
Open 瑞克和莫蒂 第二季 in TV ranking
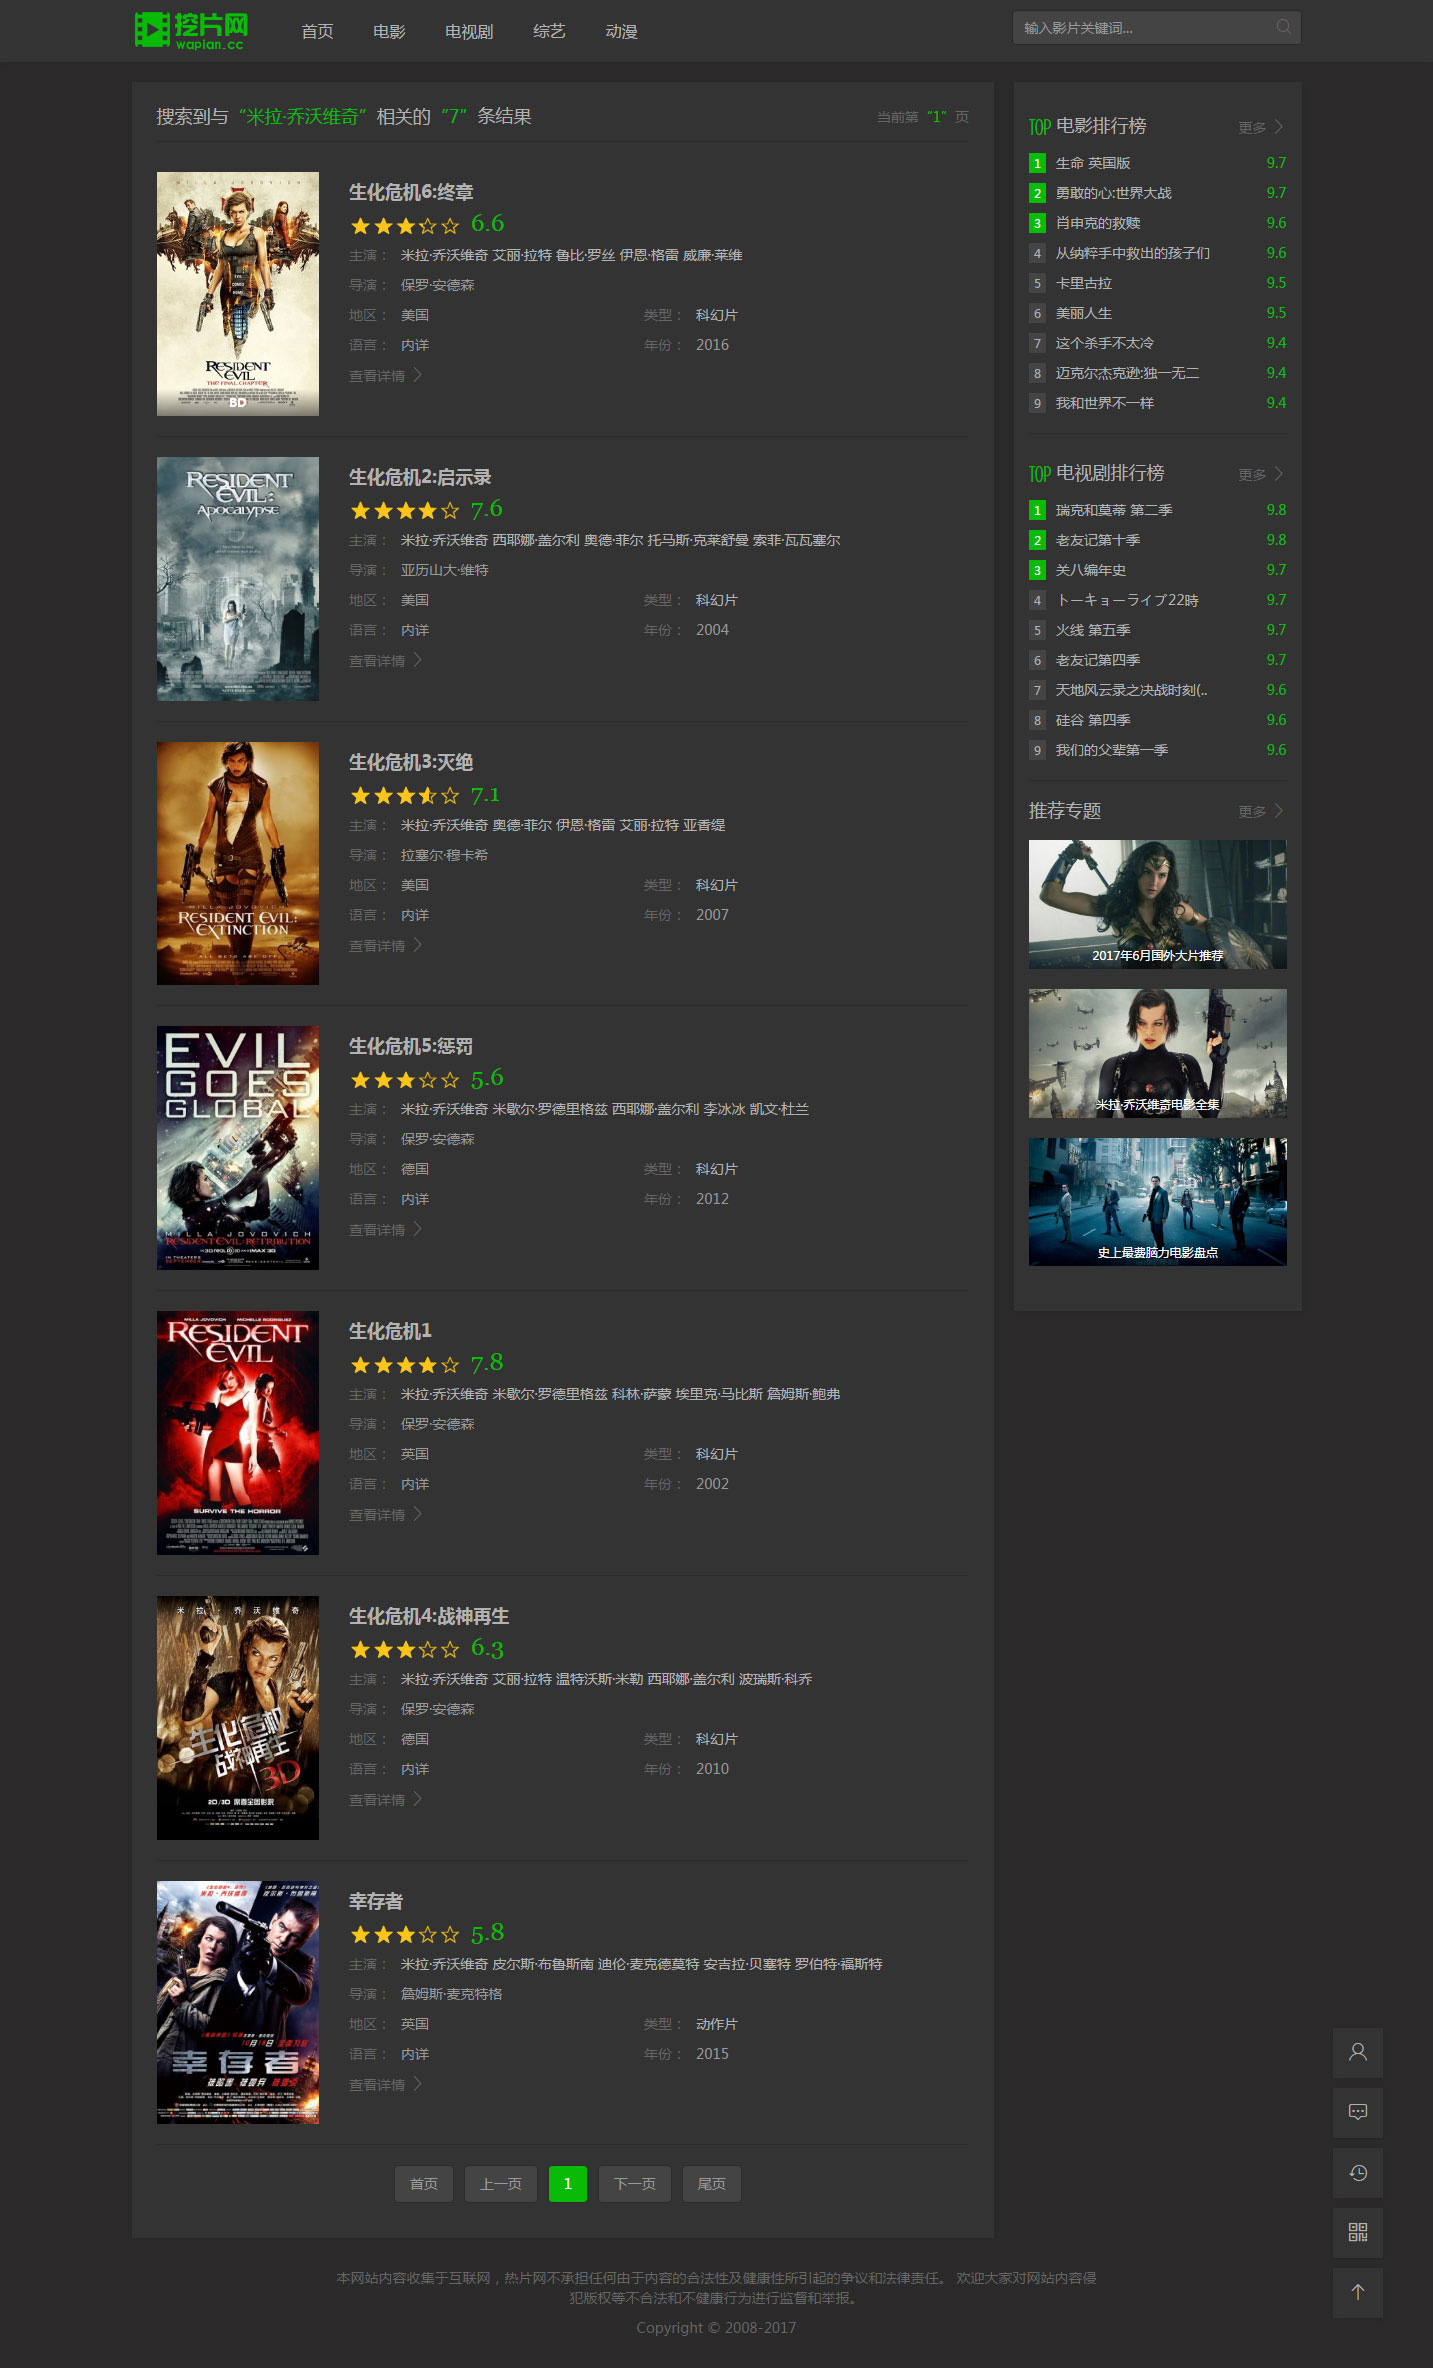click(x=1114, y=510)
